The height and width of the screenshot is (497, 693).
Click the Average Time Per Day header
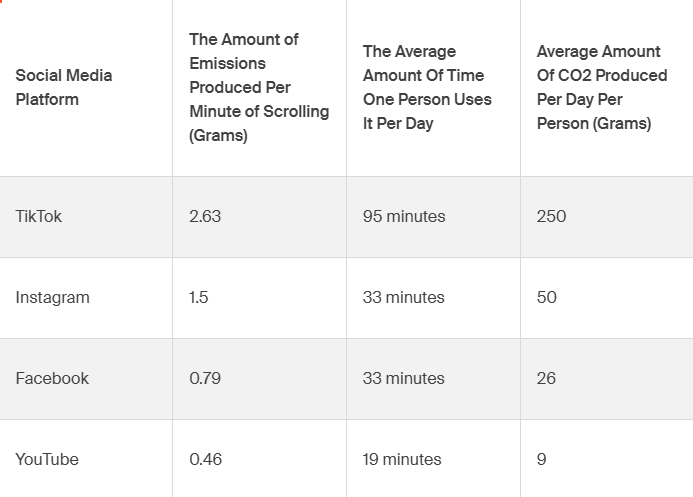click(x=427, y=87)
